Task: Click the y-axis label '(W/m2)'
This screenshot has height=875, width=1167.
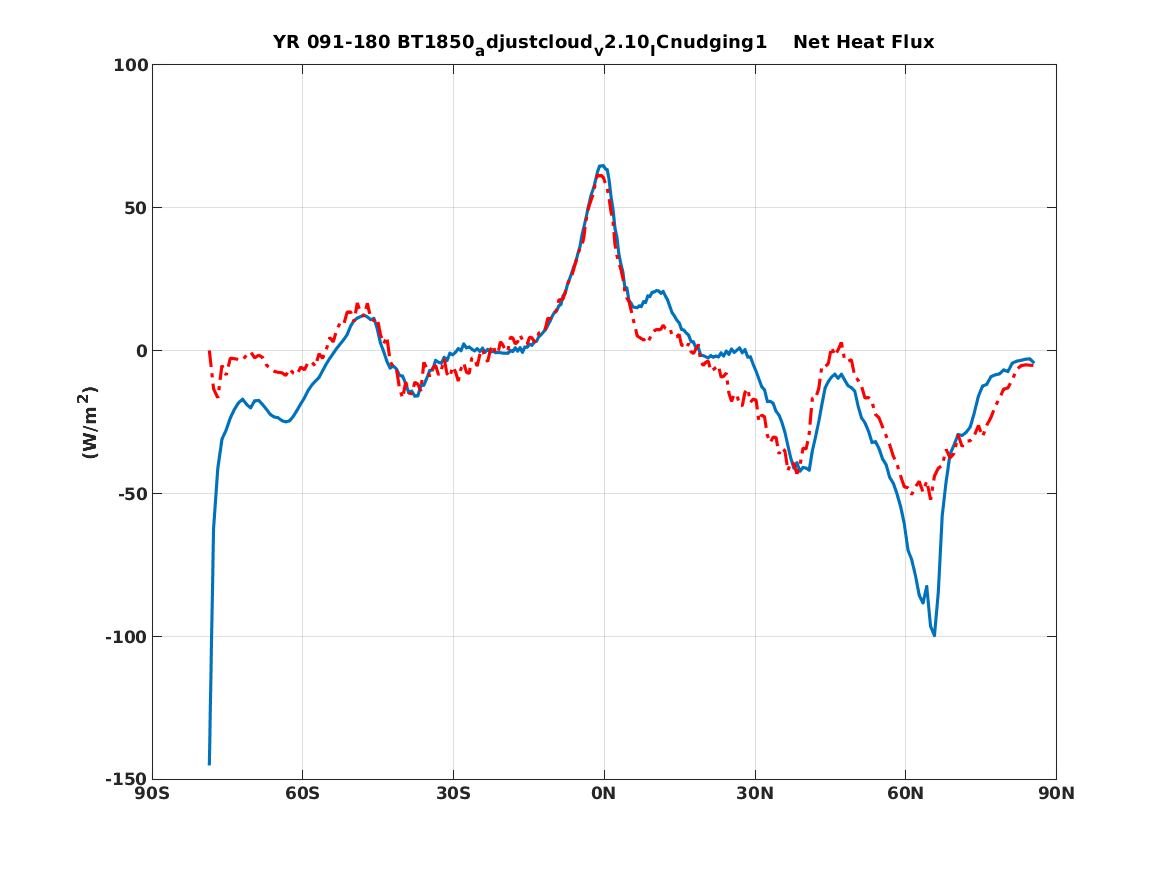Action: (x=88, y=422)
